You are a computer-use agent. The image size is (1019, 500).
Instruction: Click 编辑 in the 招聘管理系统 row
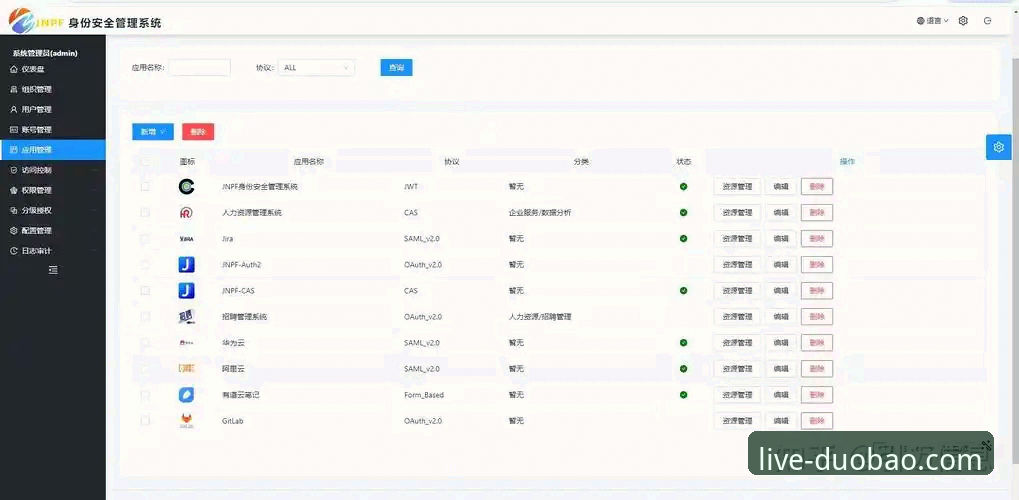click(x=780, y=317)
